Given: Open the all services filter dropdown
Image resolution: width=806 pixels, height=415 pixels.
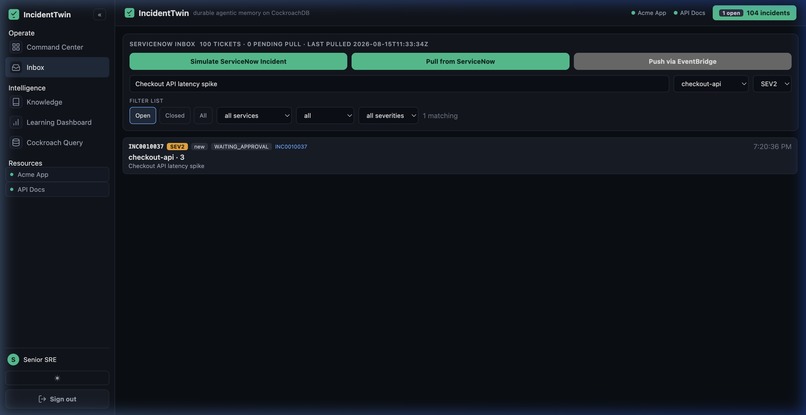Looking at the screenshot, I should pos(254,116).
